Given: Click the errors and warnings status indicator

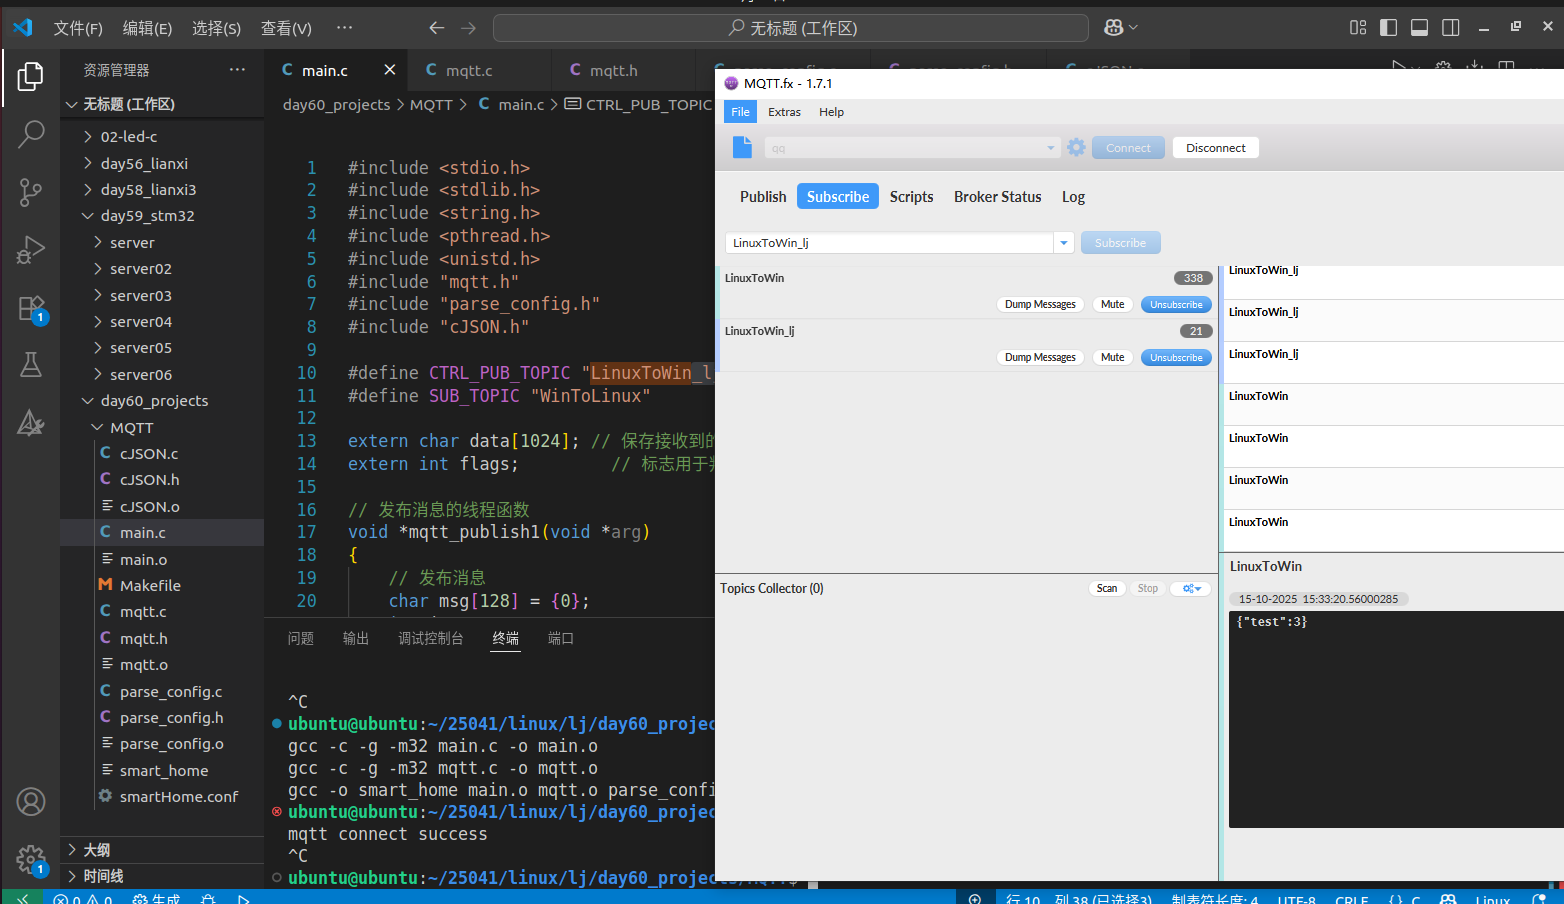Looking at the screenshot, I should [84, 898].
